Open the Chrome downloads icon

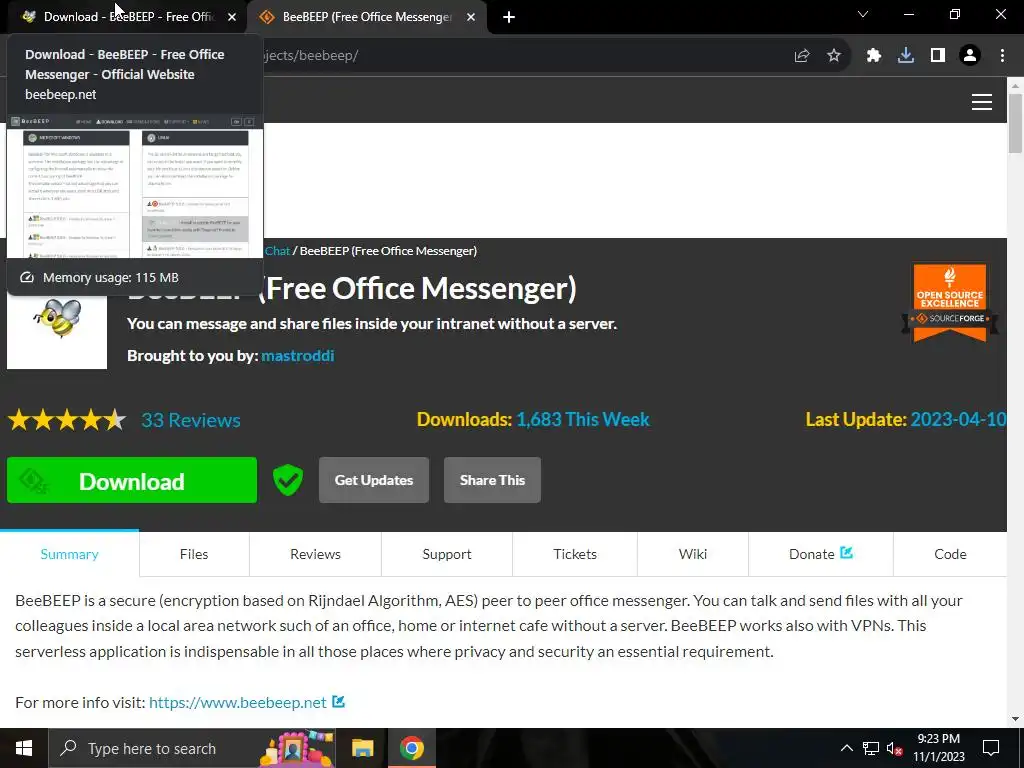pyautogui.click(x=906, y=56)
